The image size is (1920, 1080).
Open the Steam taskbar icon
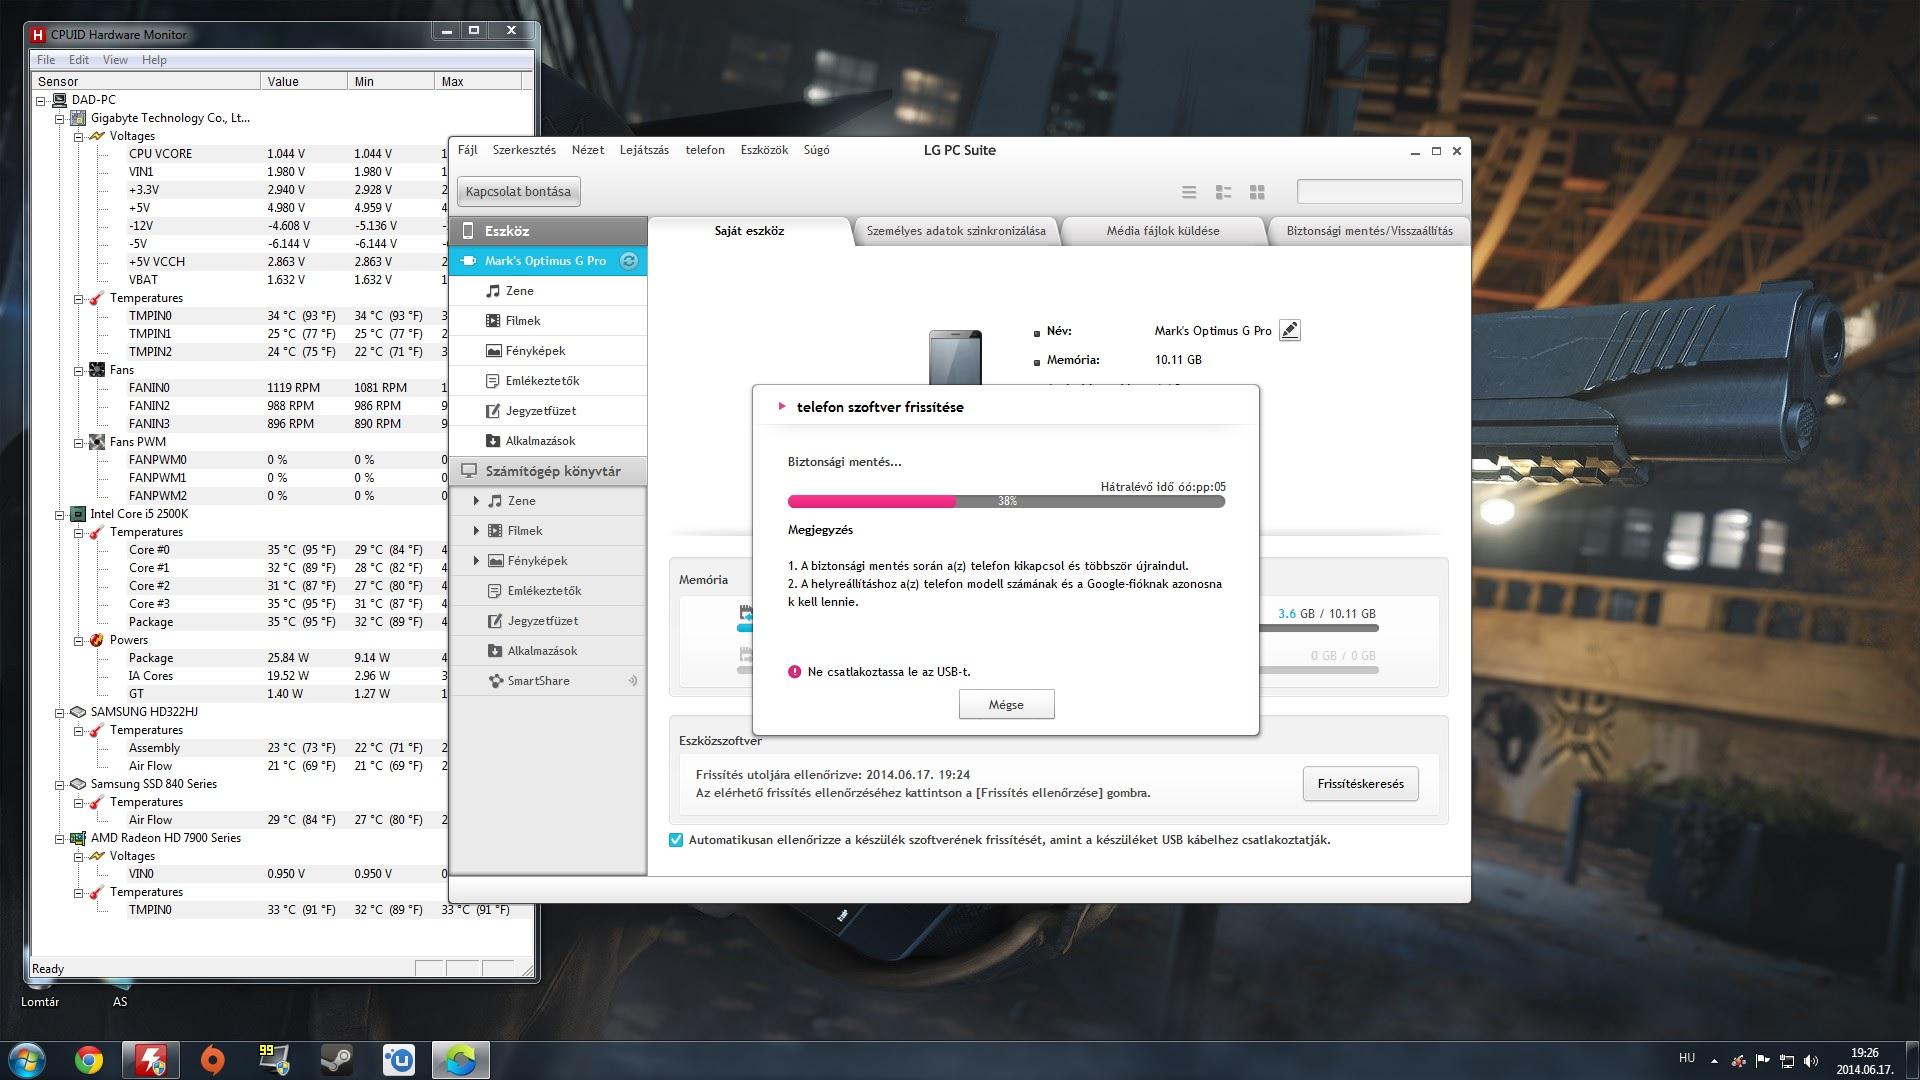(336, 1060)
